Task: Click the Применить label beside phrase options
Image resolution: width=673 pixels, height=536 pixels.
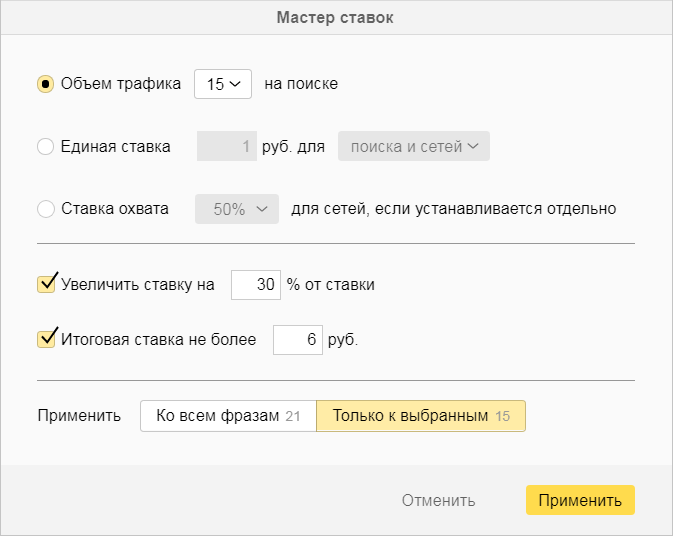Action: pyautogui.click(x=79, y=416)
